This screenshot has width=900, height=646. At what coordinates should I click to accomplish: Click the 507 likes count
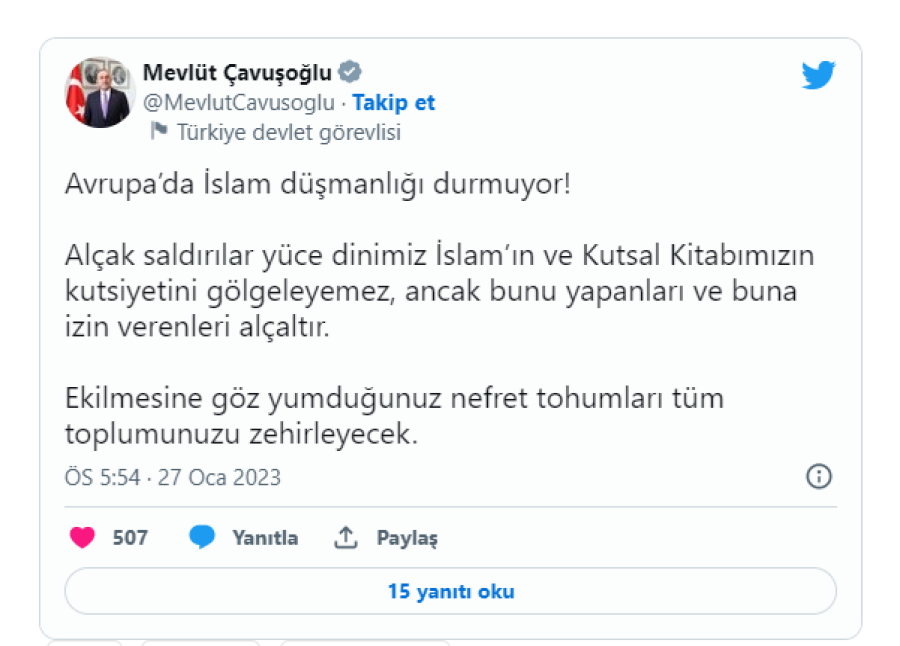coord(130,537)
